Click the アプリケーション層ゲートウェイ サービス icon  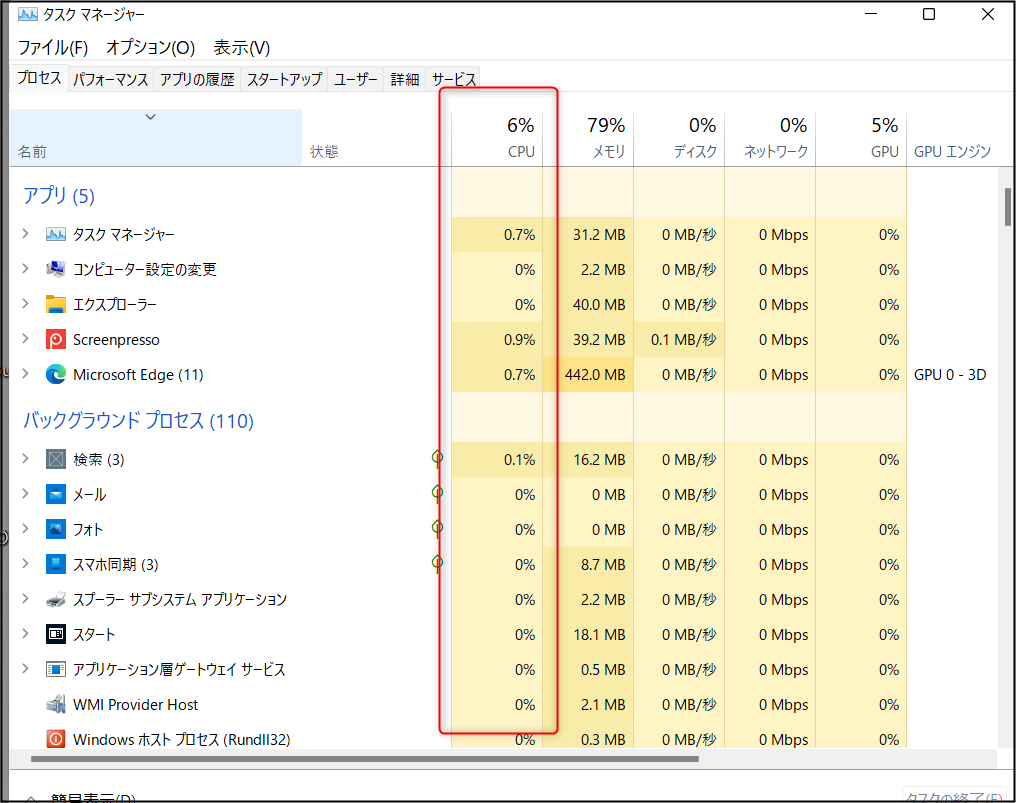[x=56, y=669]
